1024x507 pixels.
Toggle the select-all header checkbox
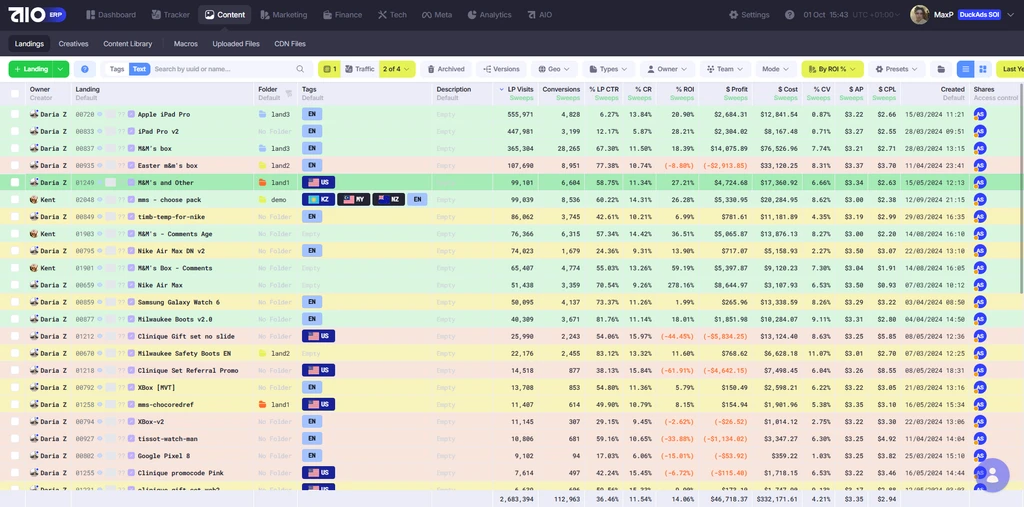click(x=15, y=93)
